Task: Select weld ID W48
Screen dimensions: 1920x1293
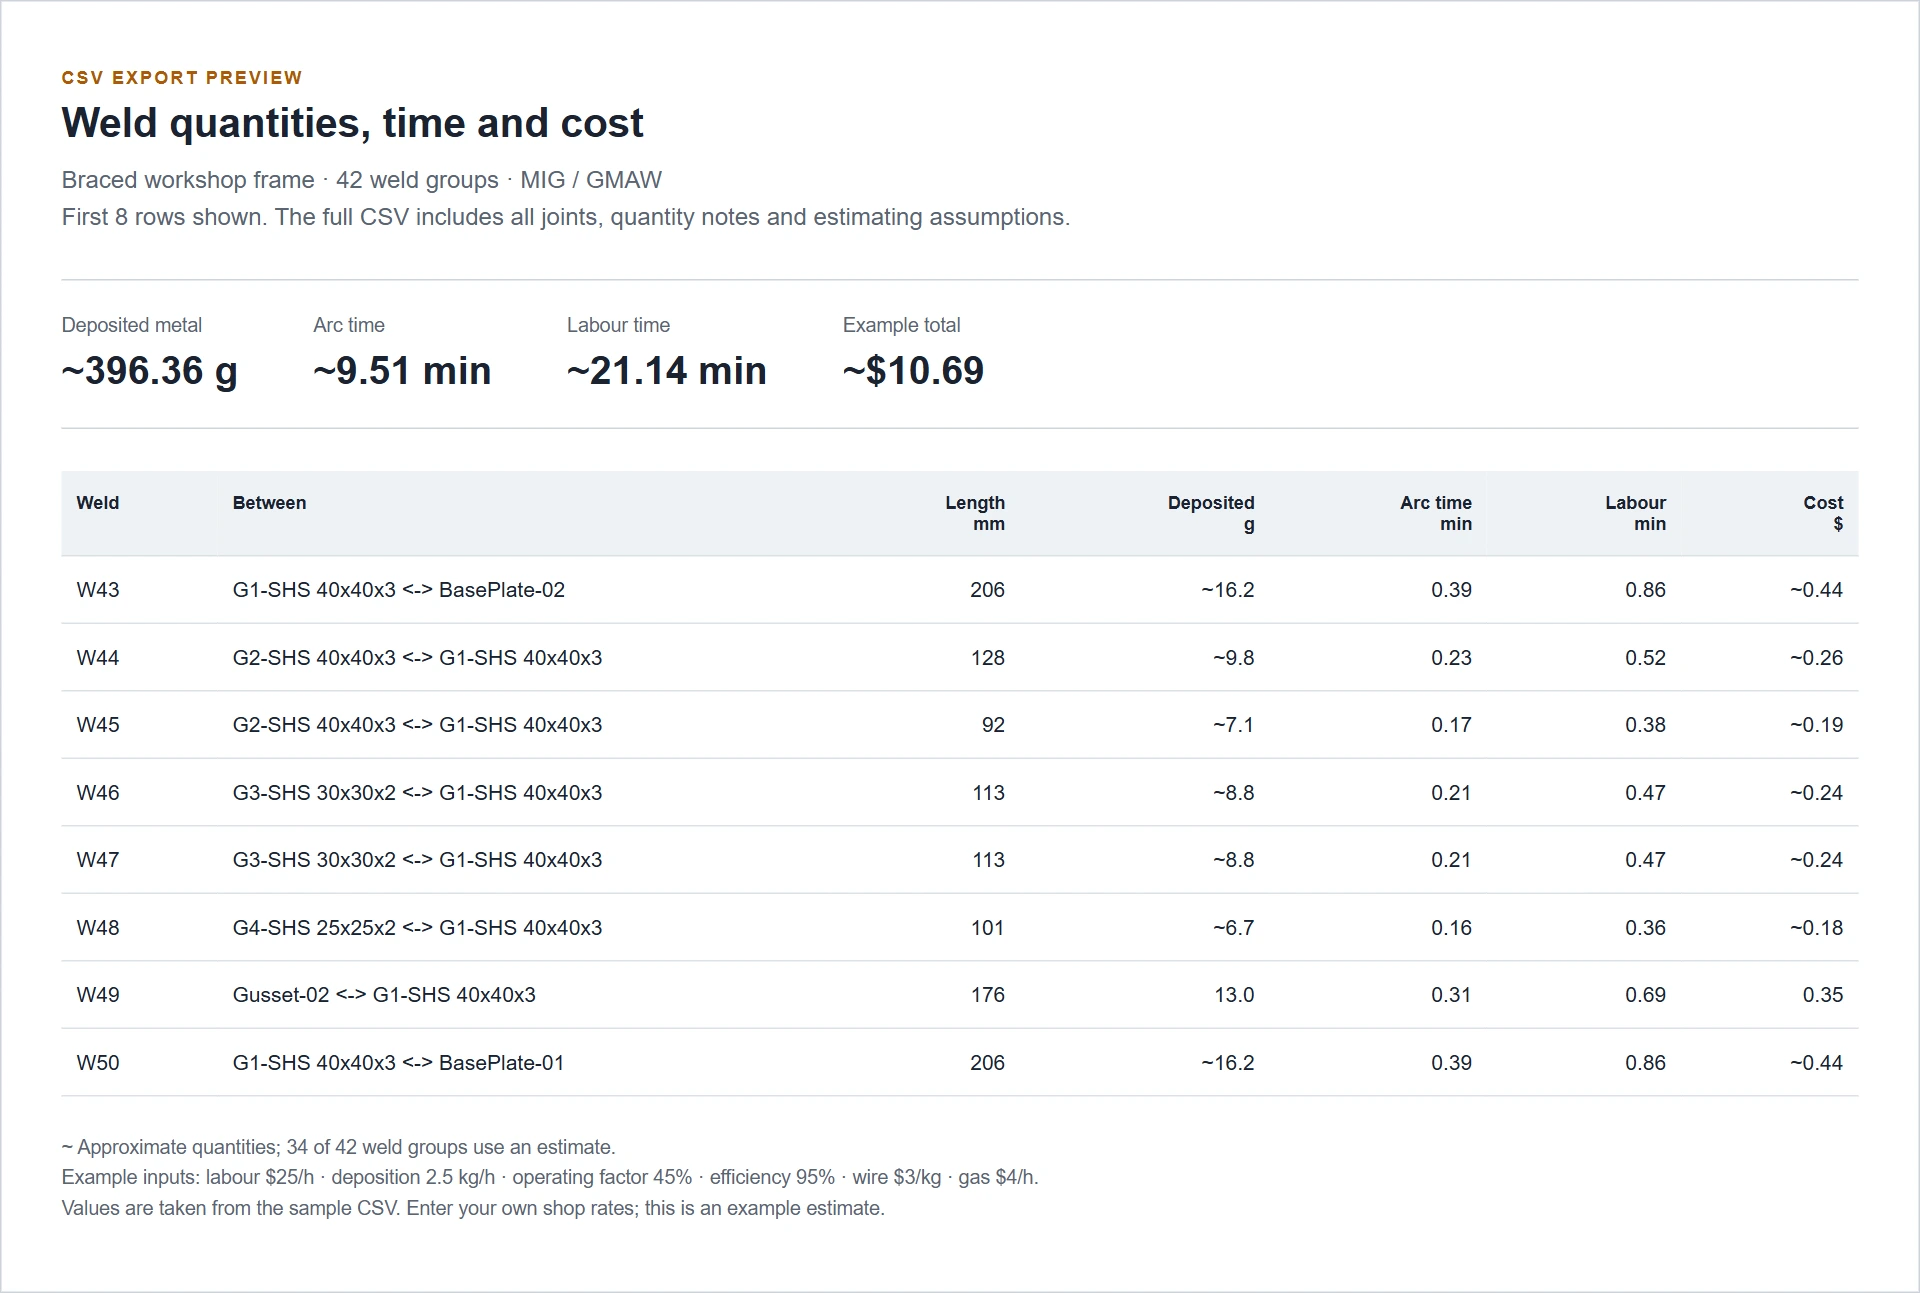Action: [98, 928]
